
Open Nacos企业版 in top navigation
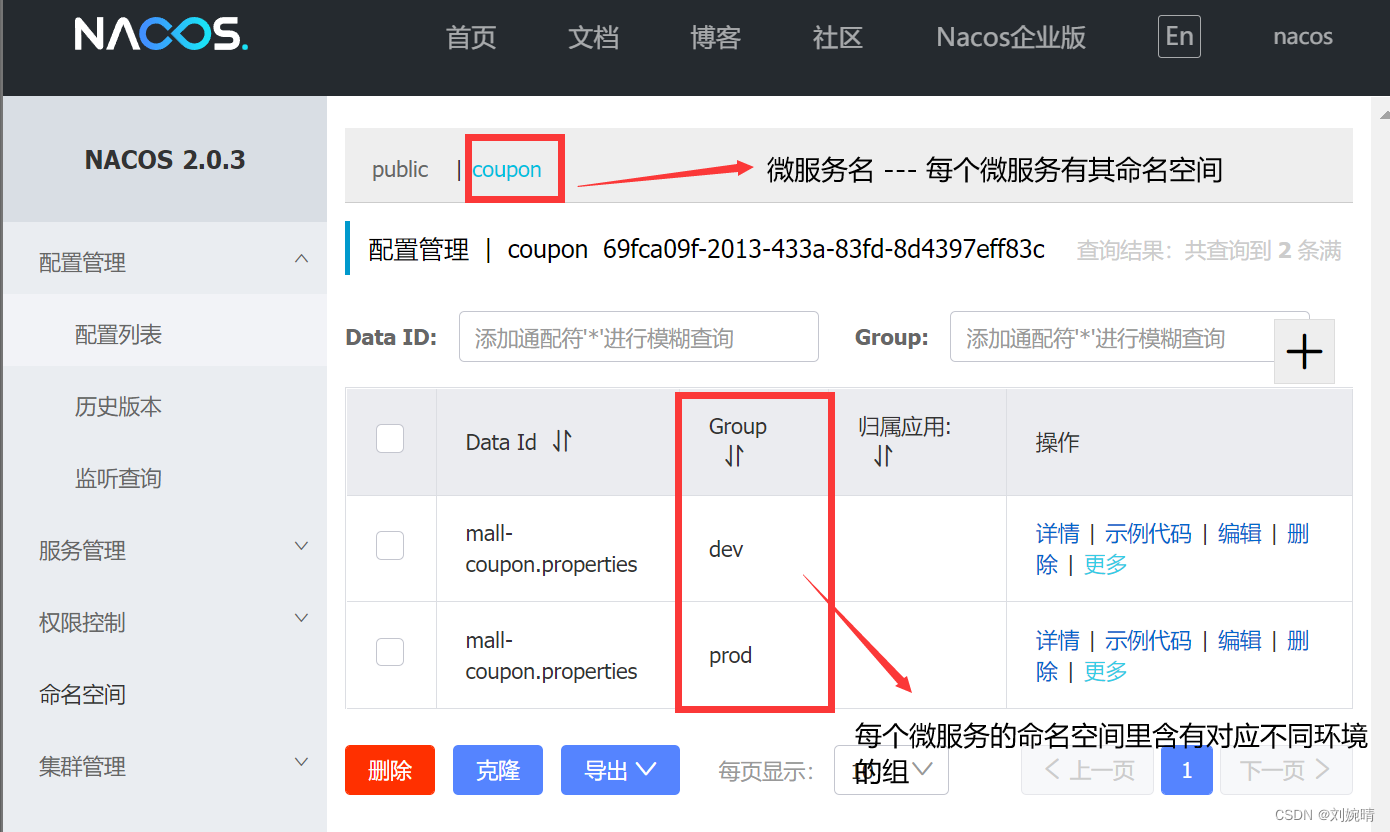coord(1011,38)
